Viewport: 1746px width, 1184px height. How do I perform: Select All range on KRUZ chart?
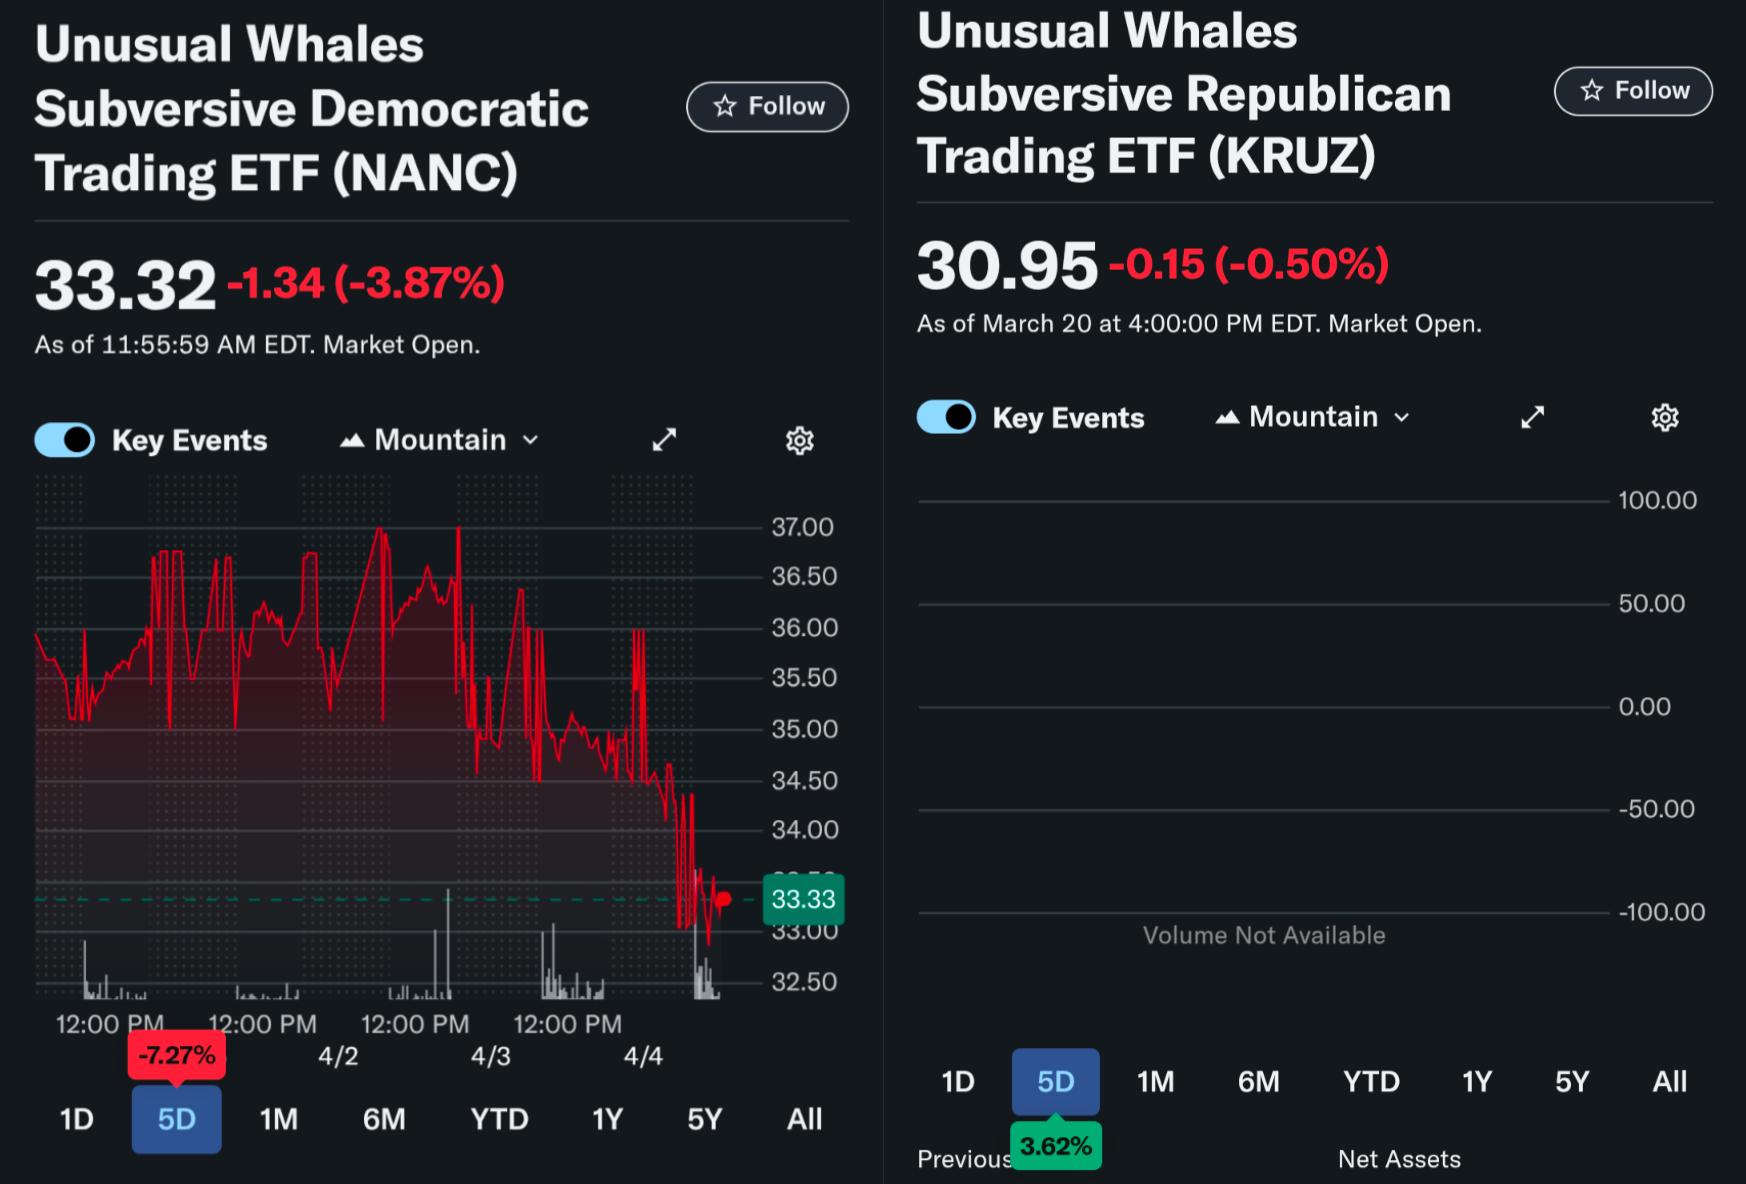(1670, 1082)
